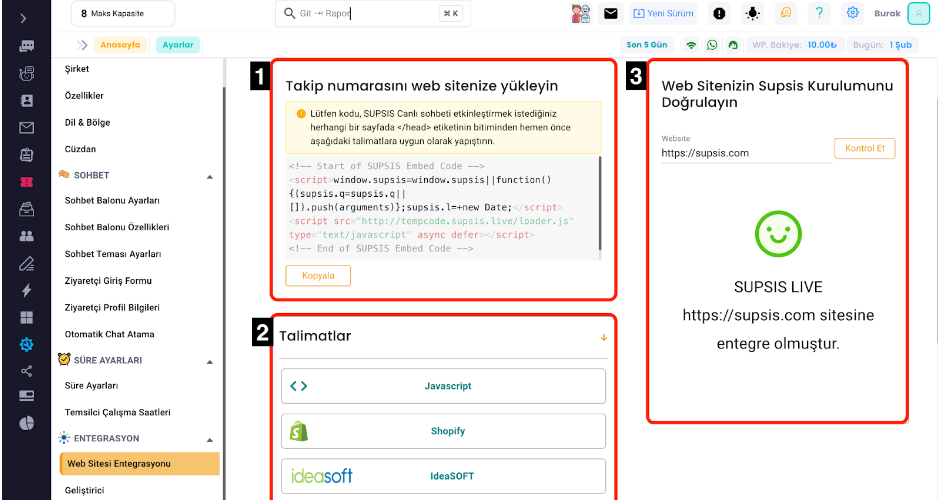The image size is (938, 500).
Task: Open the gear settings icon in header
Action: (852, 13)
